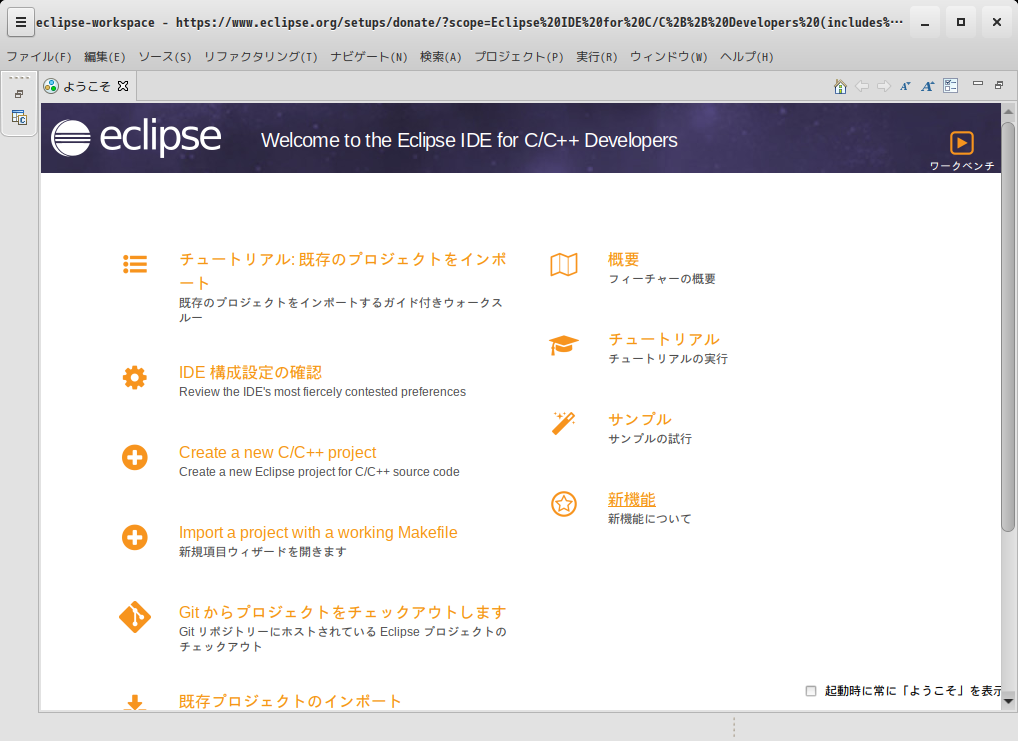Screen dimensions: 1018x741
Task: Toggle 起動時に常に「ようこそ」を表示 checkbox
Action: (x=811, y=690)
